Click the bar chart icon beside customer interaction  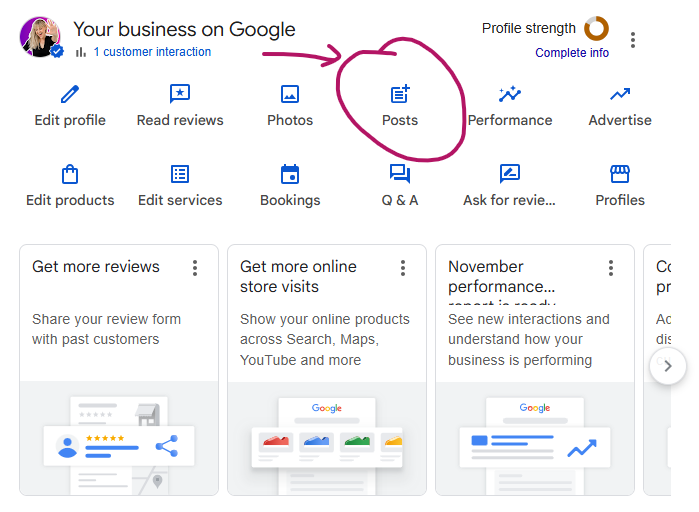coord(81,52)
